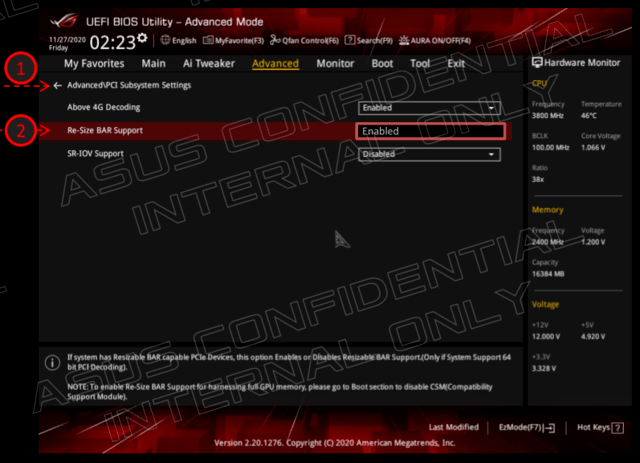Click the Advanced\PCI Subsystem Settings breadcrumb
Viewport: 640px width, 463px height.
click(x=129, y=85)
